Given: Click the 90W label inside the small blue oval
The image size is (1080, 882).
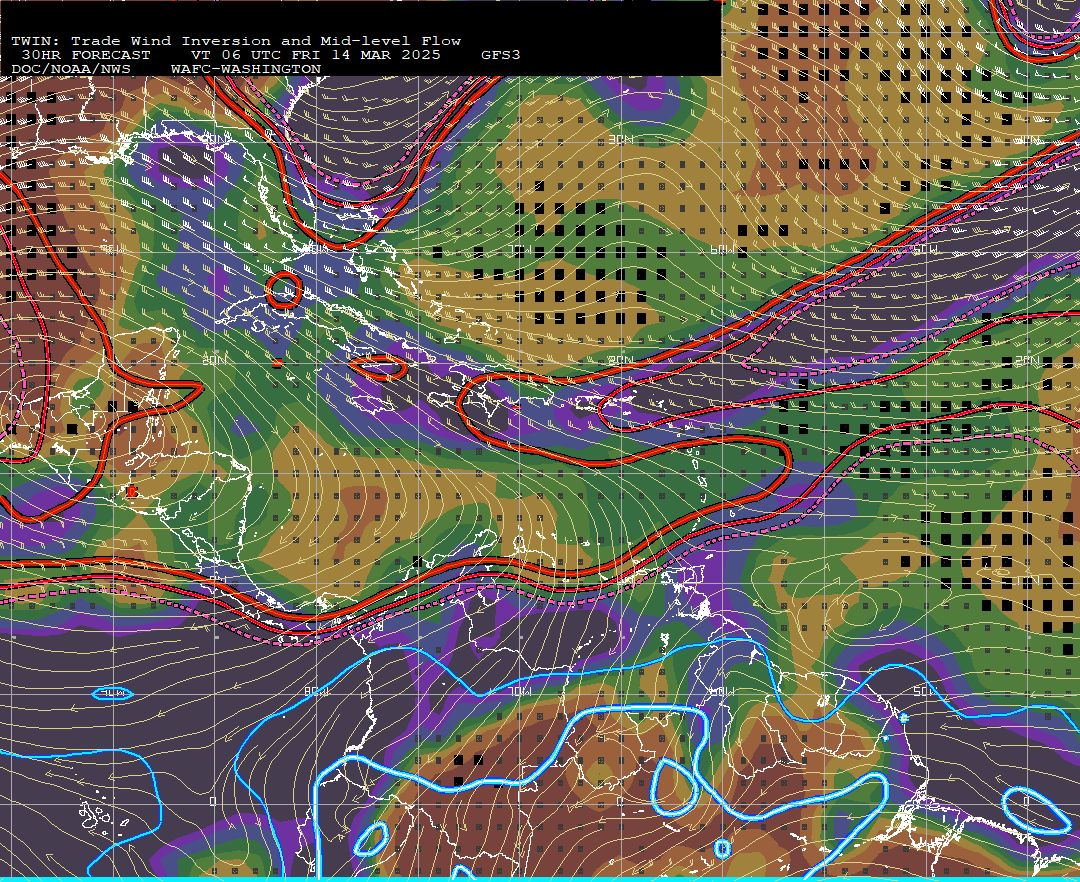Looking at the screenshot, I should [112, 693].
